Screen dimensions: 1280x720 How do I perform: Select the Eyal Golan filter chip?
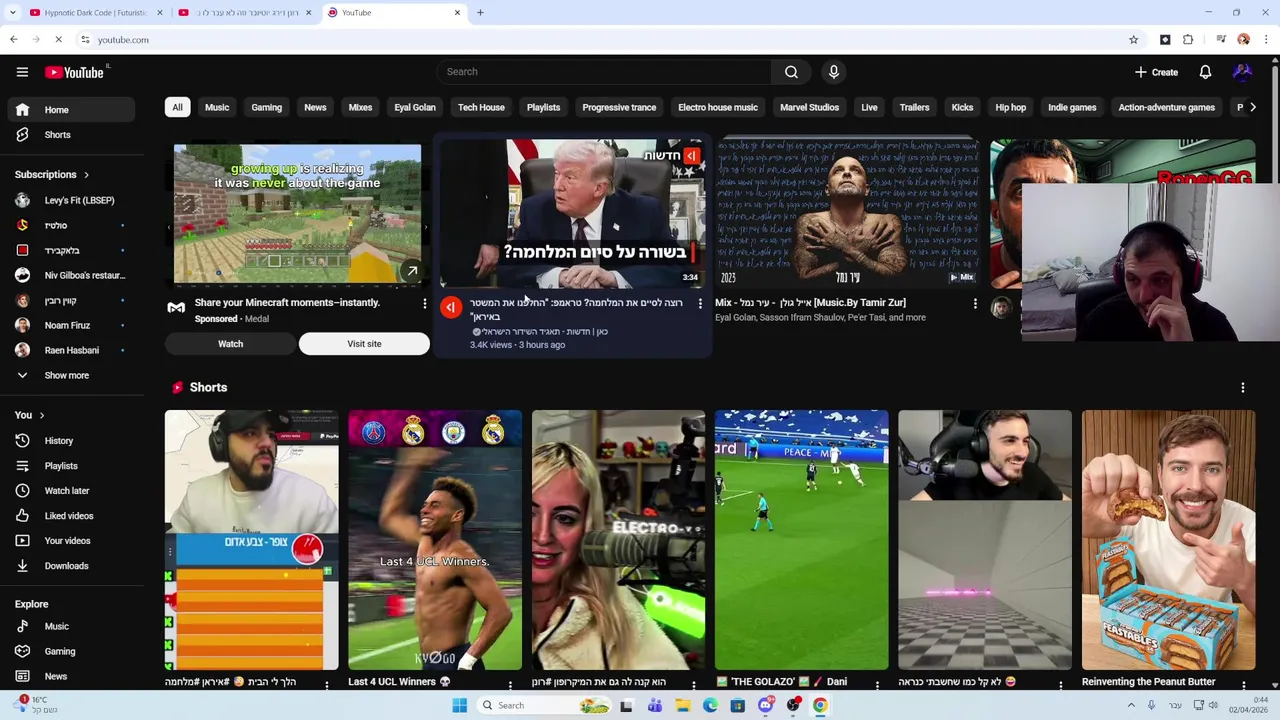pos(415,108)
